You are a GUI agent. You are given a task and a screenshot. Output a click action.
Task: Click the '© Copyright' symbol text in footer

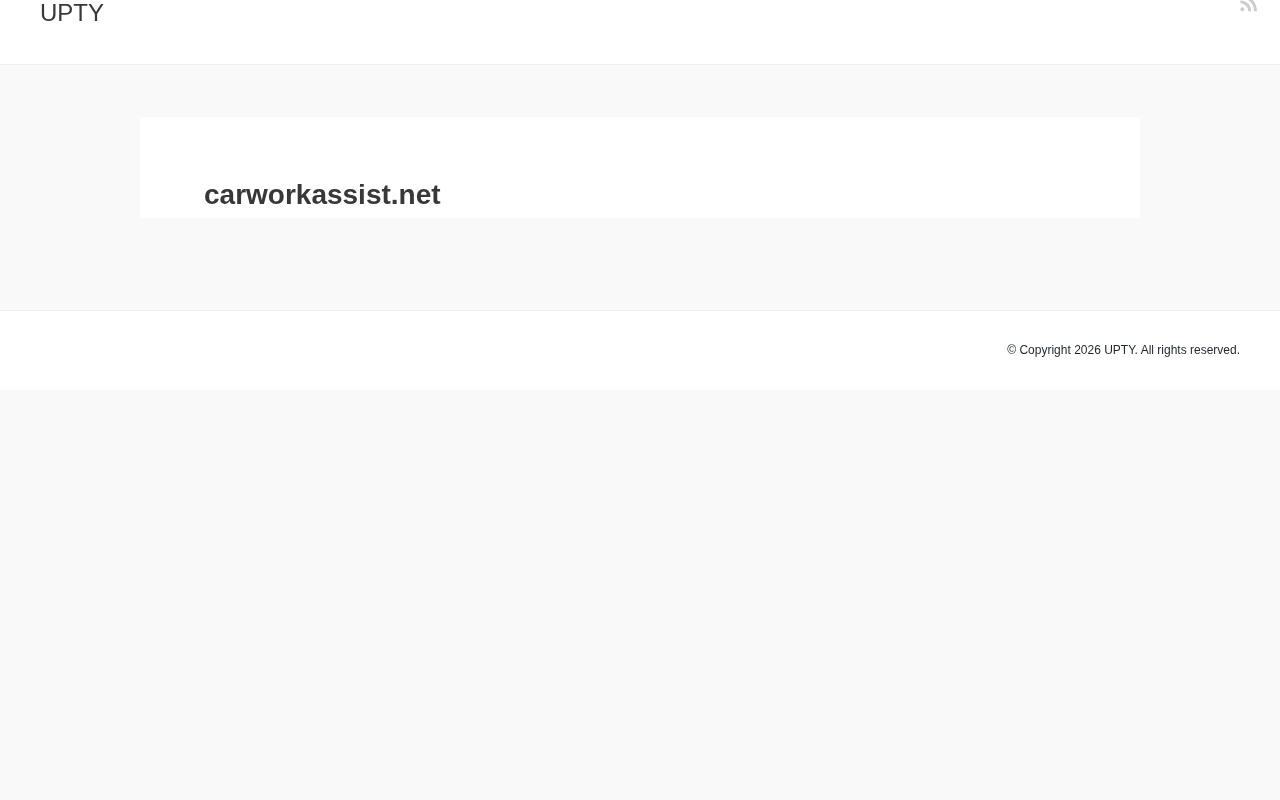pos(1039,350)
